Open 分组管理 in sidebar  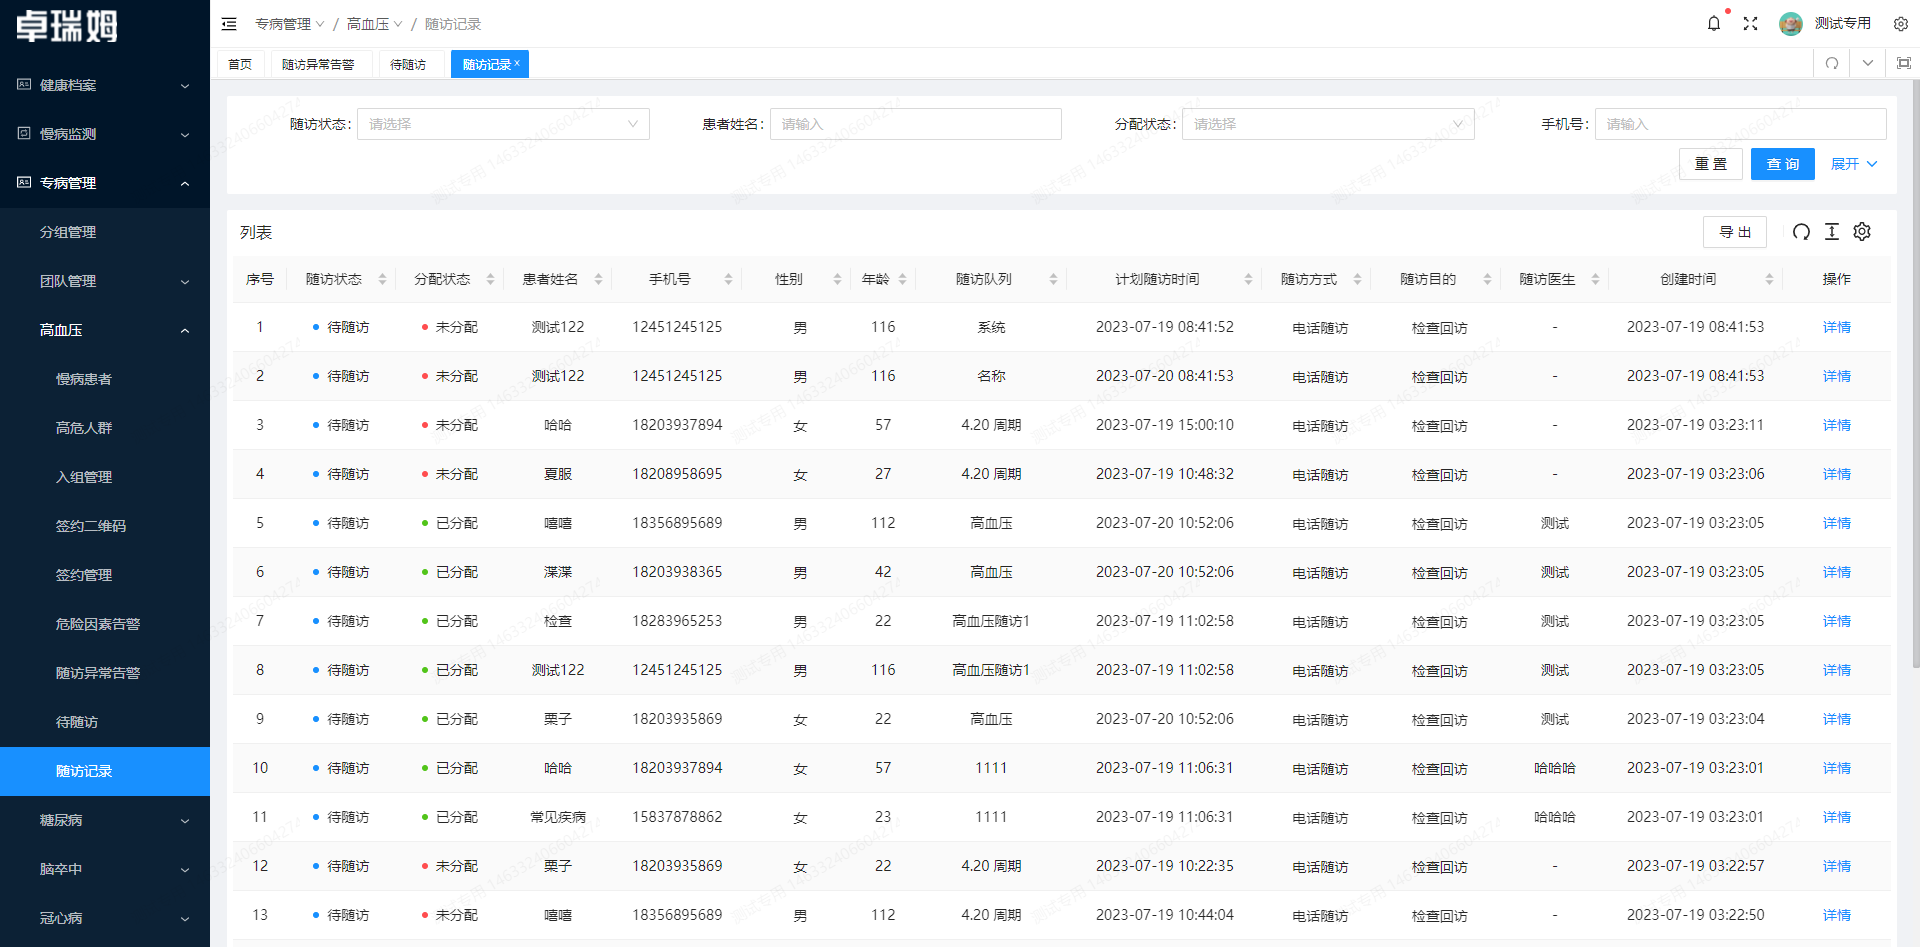105,232
